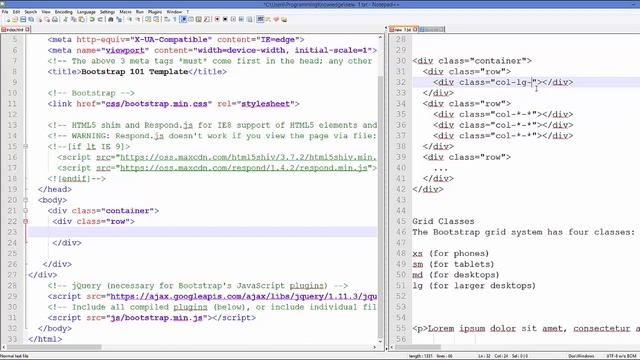Image resolution: width=640 pixels, height=360 pixels.
Task: Collapse the fold marker at line 15
Action: pos(25,146)
